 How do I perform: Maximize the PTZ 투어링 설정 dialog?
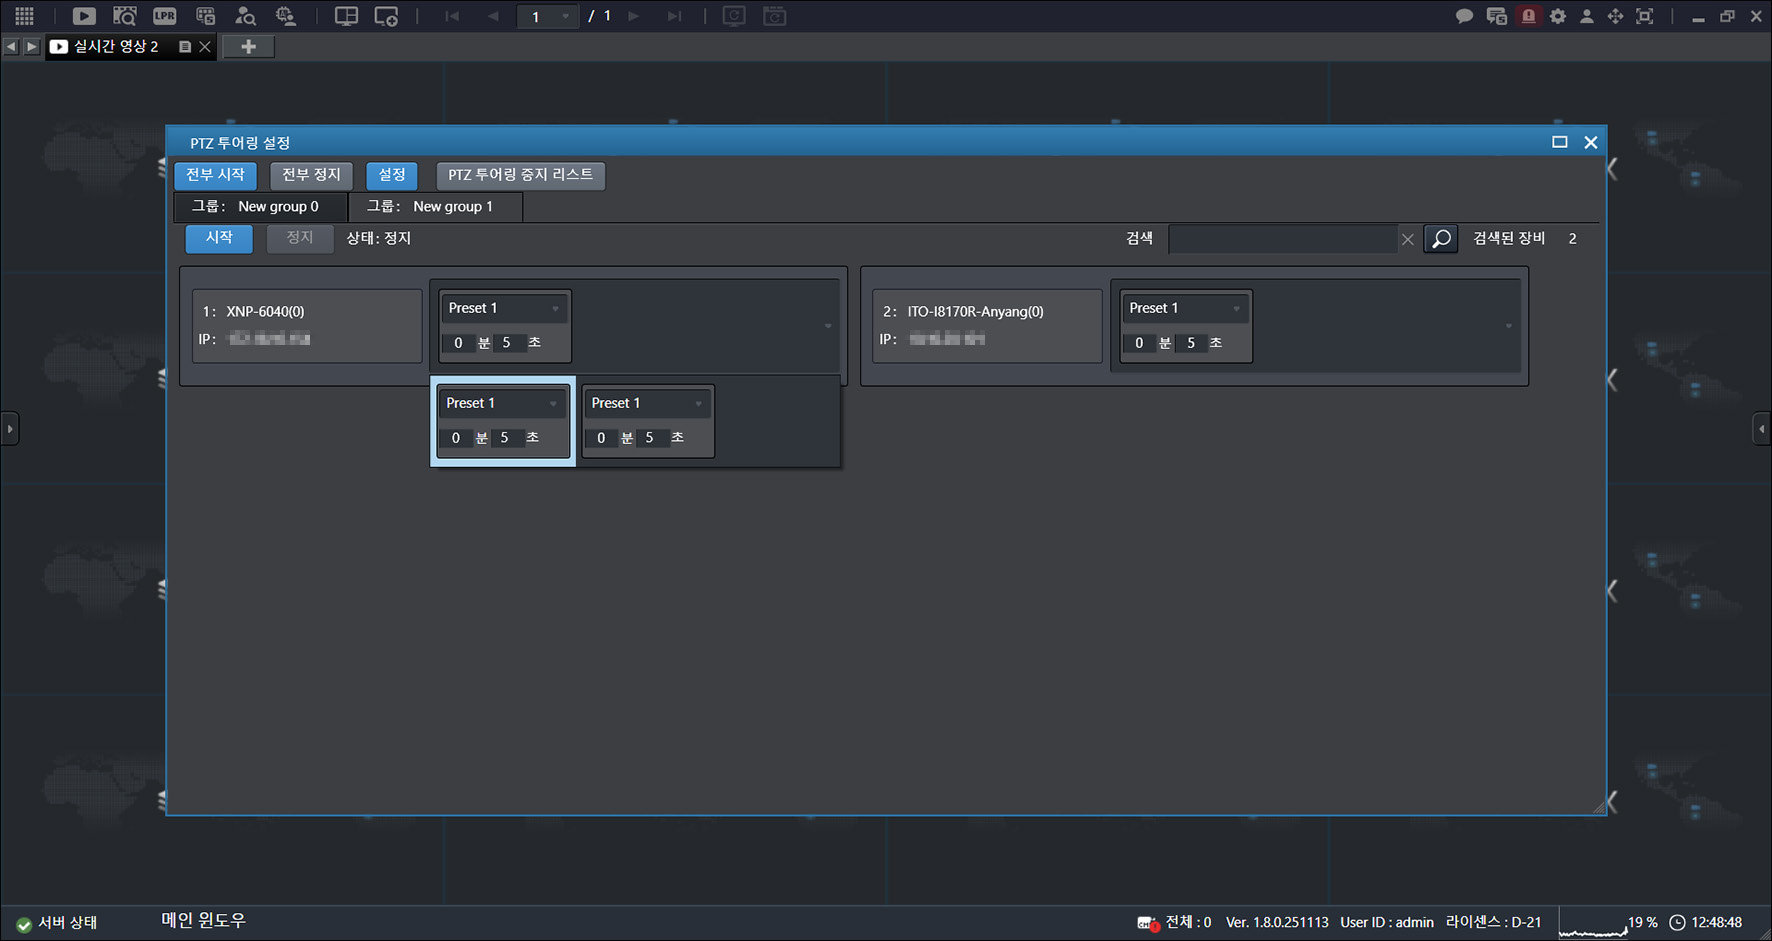(x=1559, y=142)
